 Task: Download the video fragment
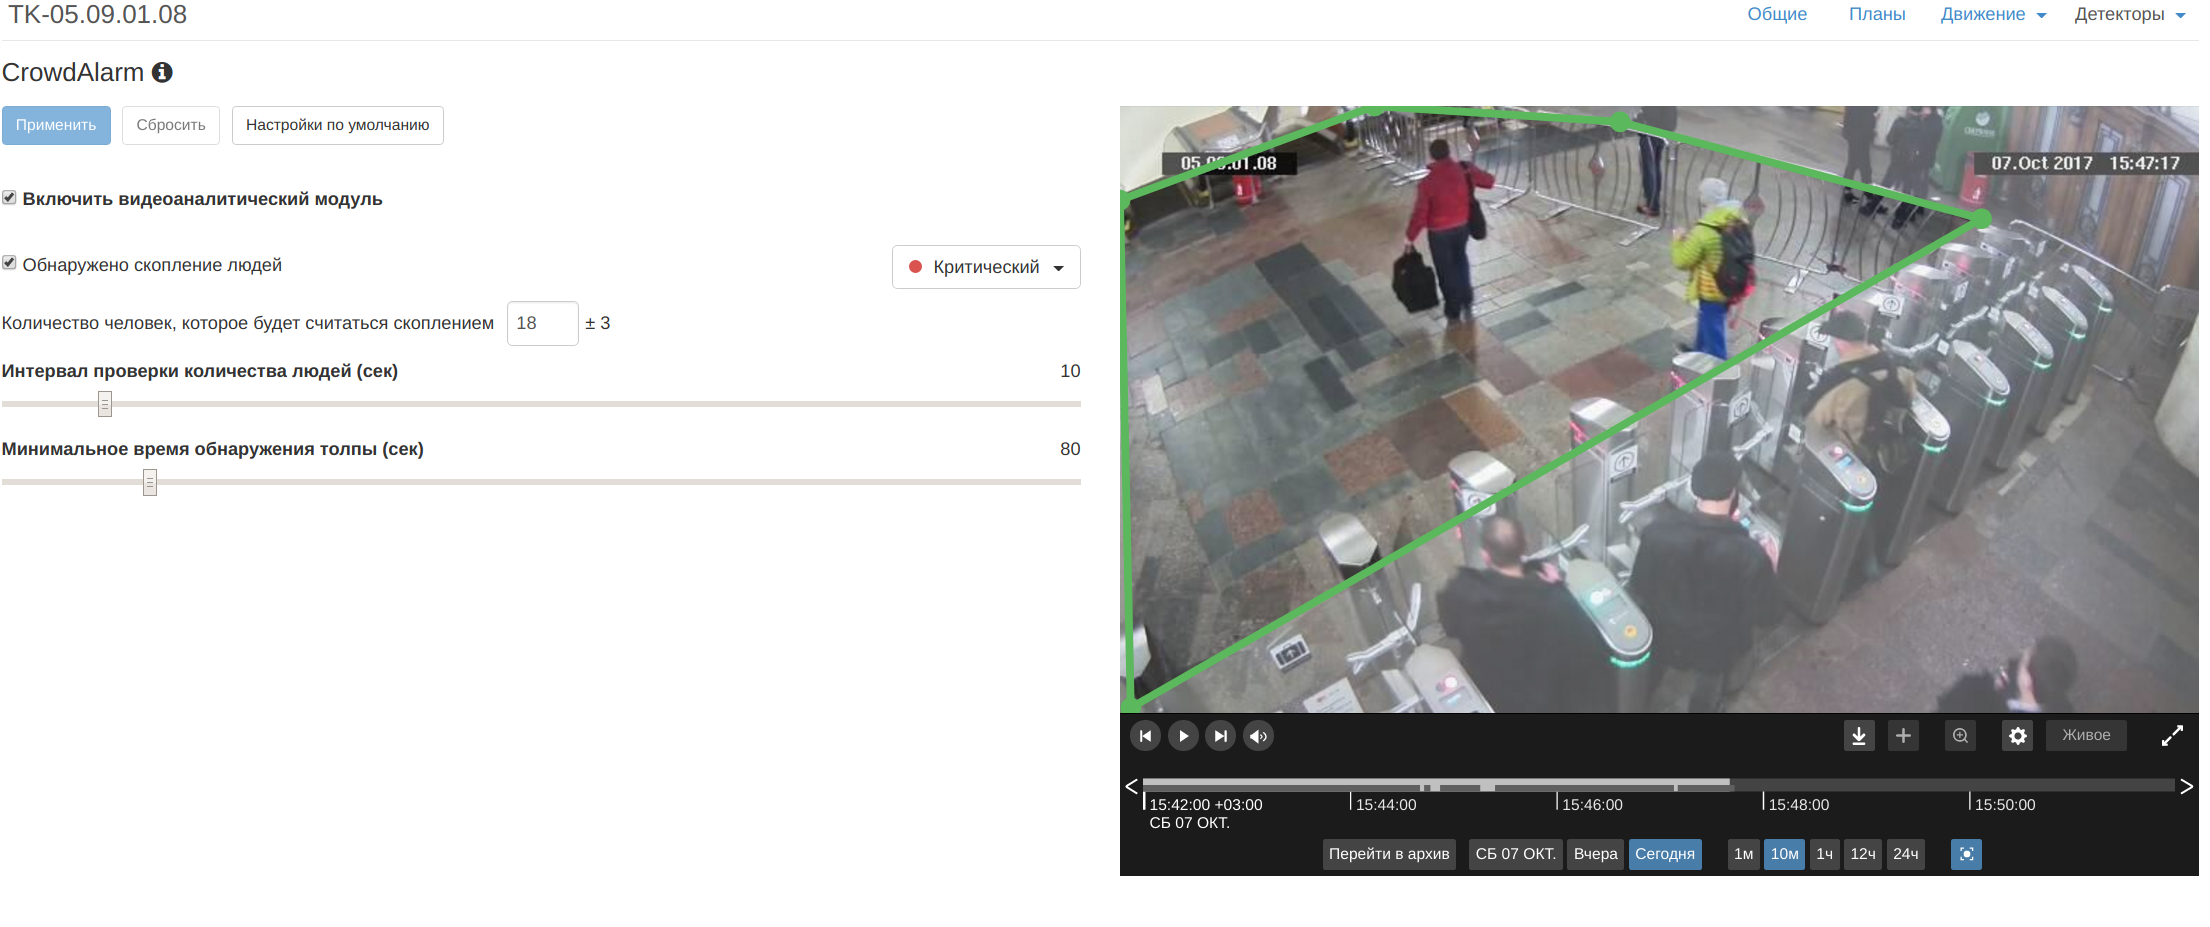1859,736
